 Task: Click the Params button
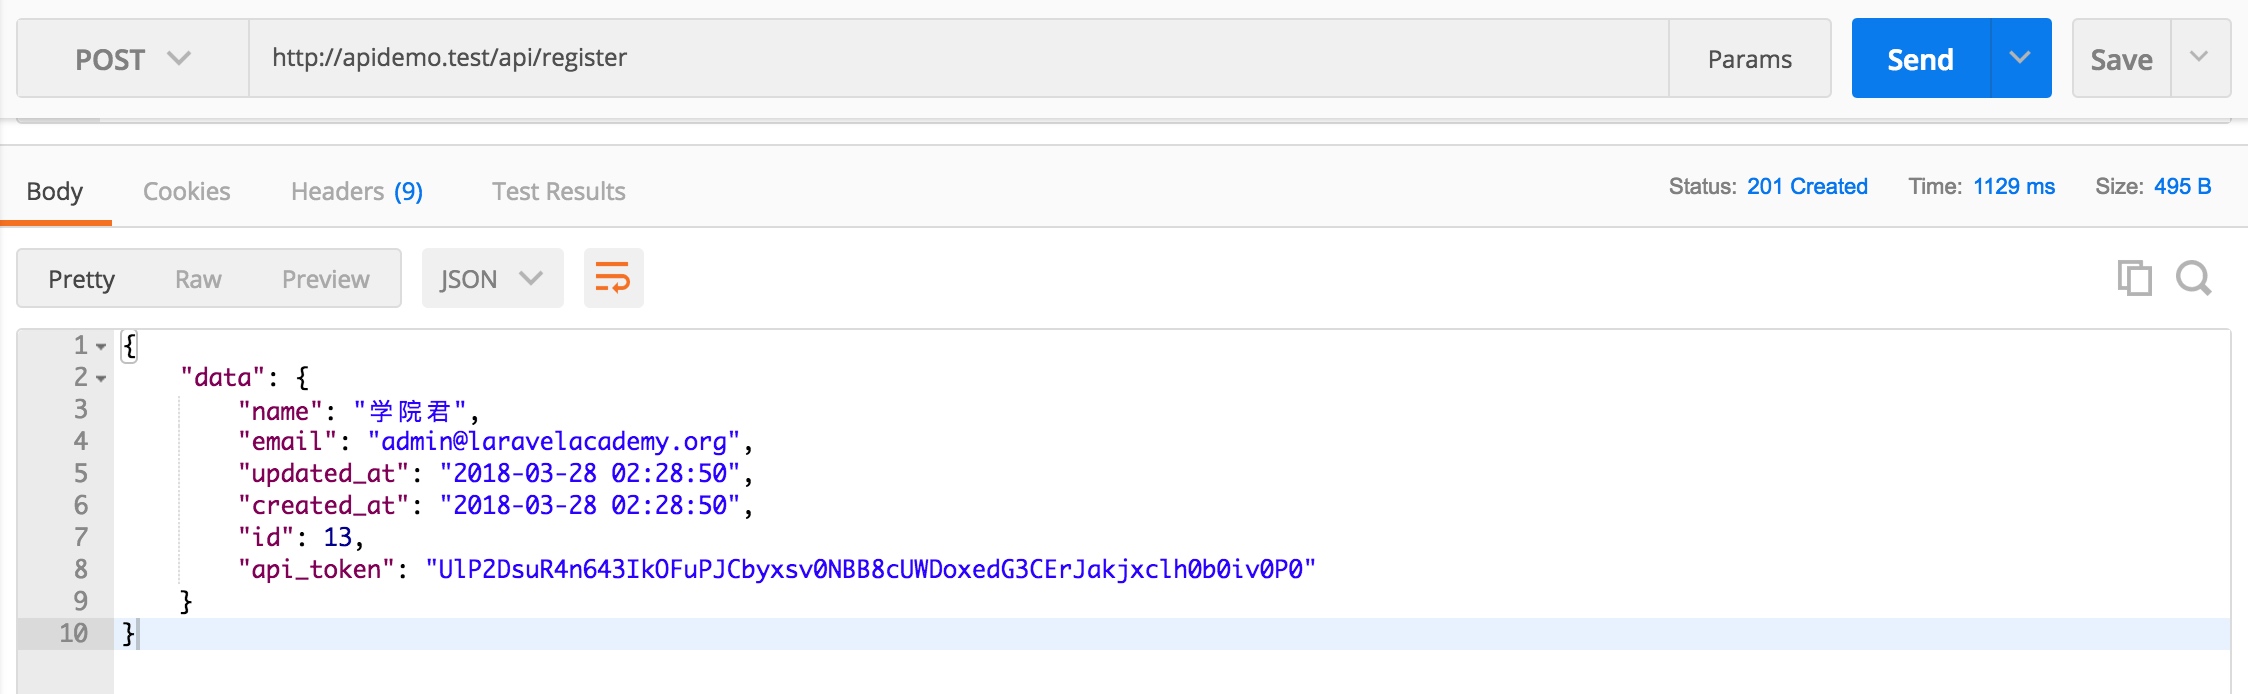point(1750,59)
